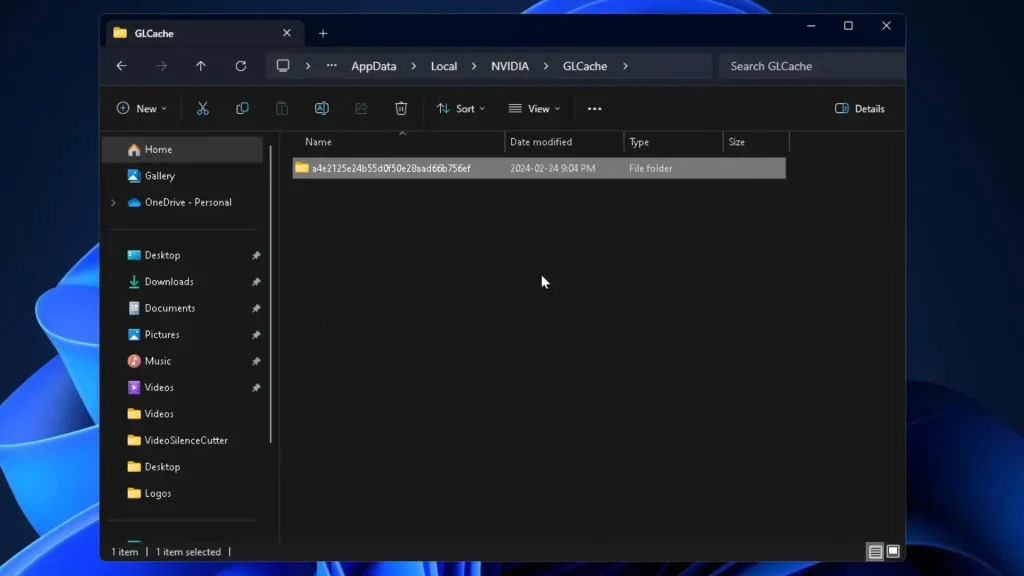This screenshot has height=576, width=1024.
Task: Expand chevron after Local breadcrumb
Action: [x=474, y=66]
